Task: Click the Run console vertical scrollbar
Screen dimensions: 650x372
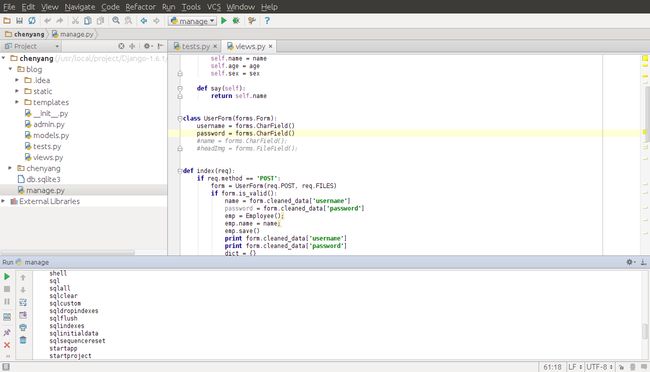Action: 645,331
